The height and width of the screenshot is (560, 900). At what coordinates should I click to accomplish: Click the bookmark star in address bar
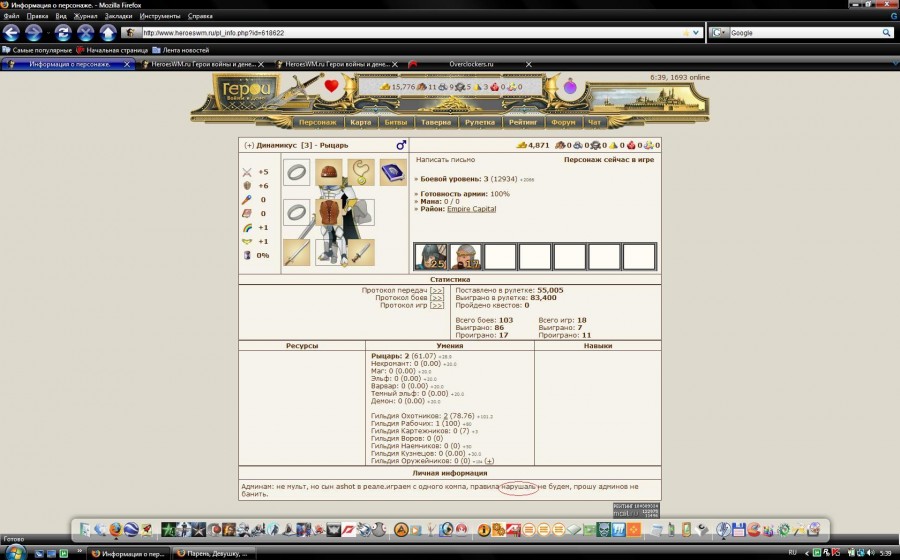[x=686, y=33]
